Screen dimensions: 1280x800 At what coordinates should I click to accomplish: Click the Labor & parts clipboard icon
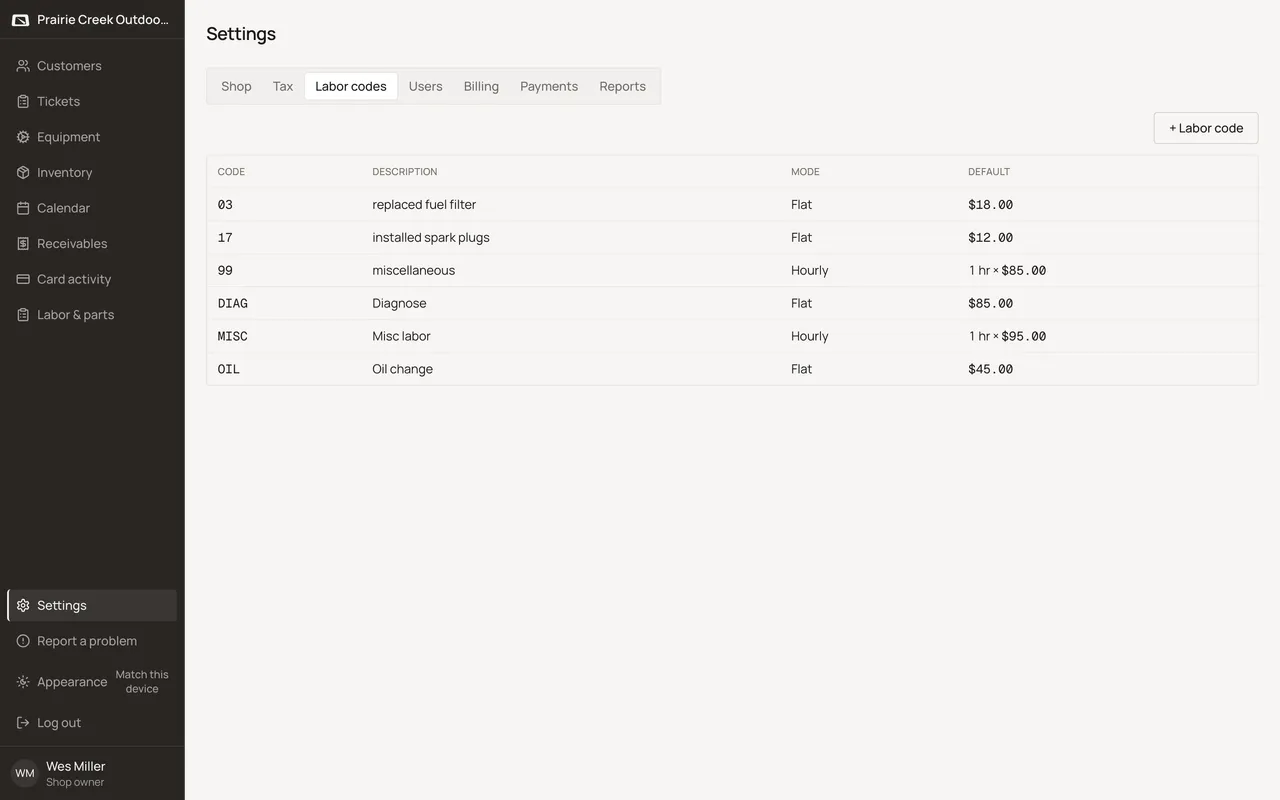[x=23, y=314]
